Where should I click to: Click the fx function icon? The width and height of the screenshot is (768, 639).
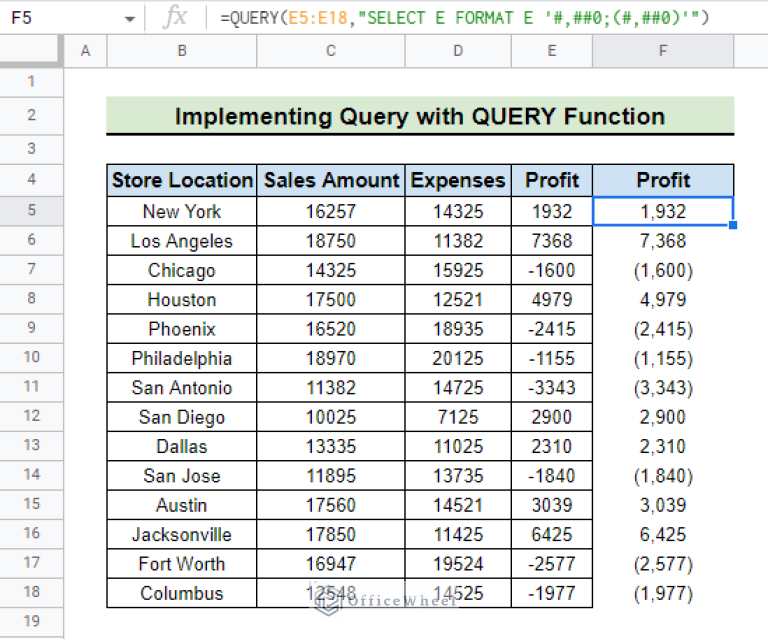(174, 18)
